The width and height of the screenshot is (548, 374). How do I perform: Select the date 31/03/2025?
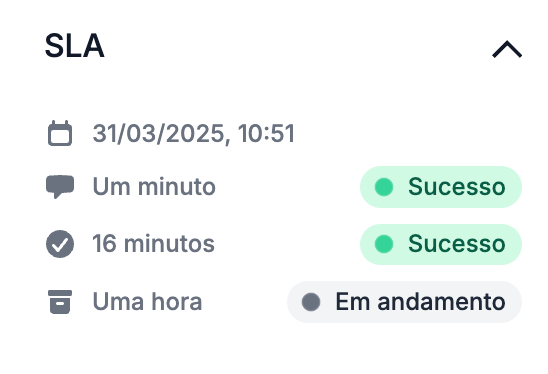[158, 133]
